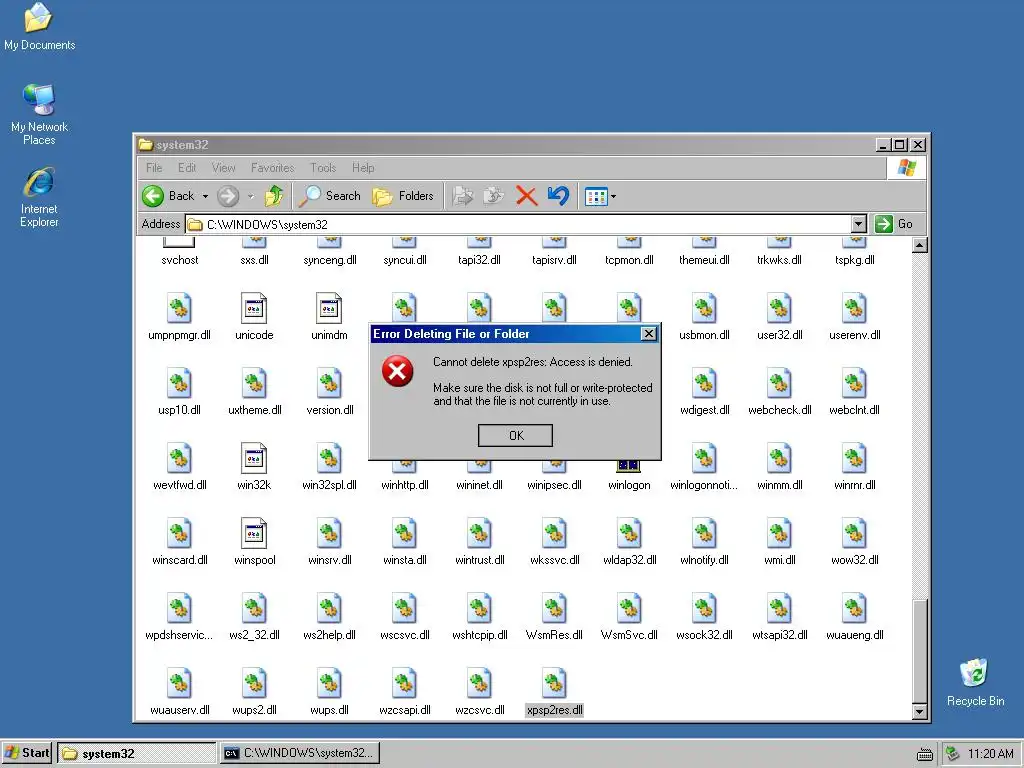
Task: Click the wuaueng.dll file name
Action: pos(854,635)
